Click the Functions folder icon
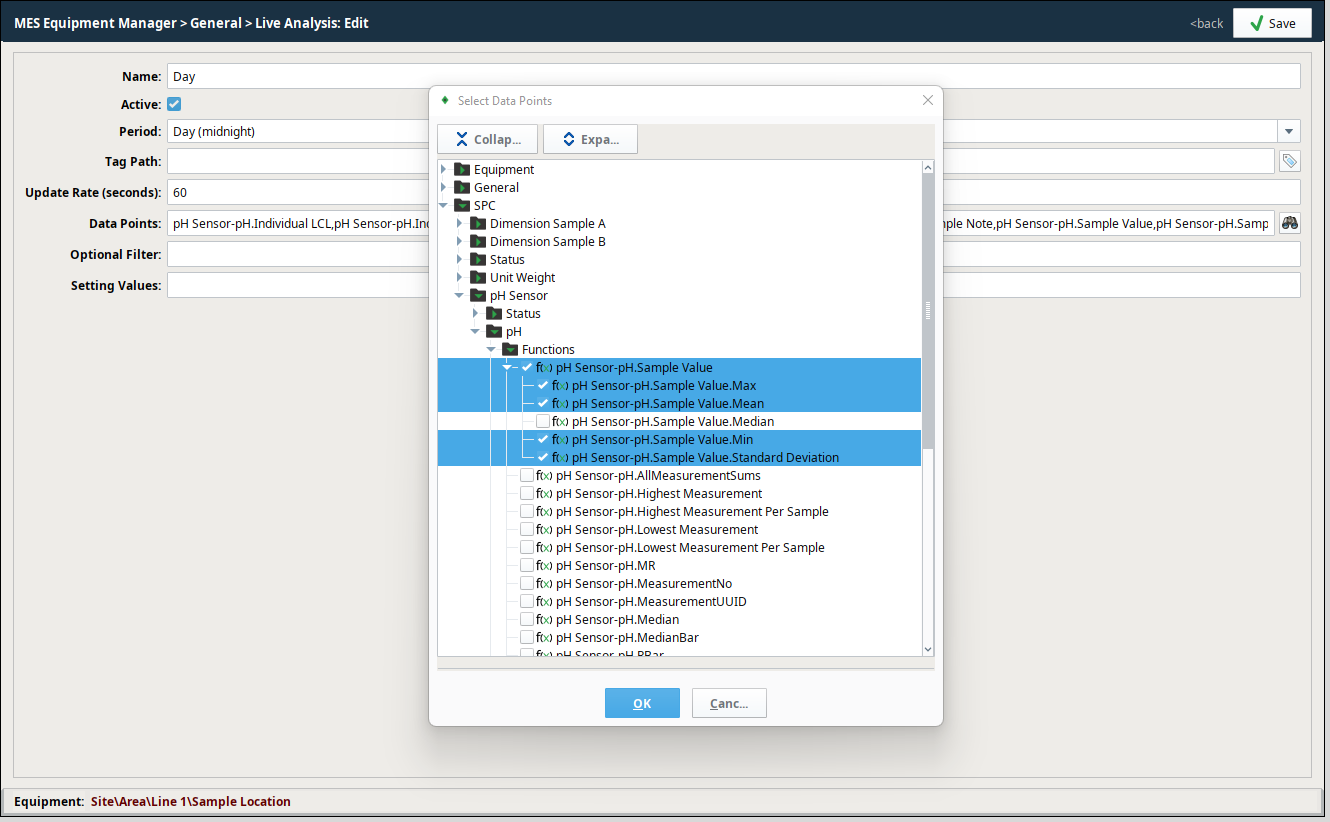 coord(510,349)
